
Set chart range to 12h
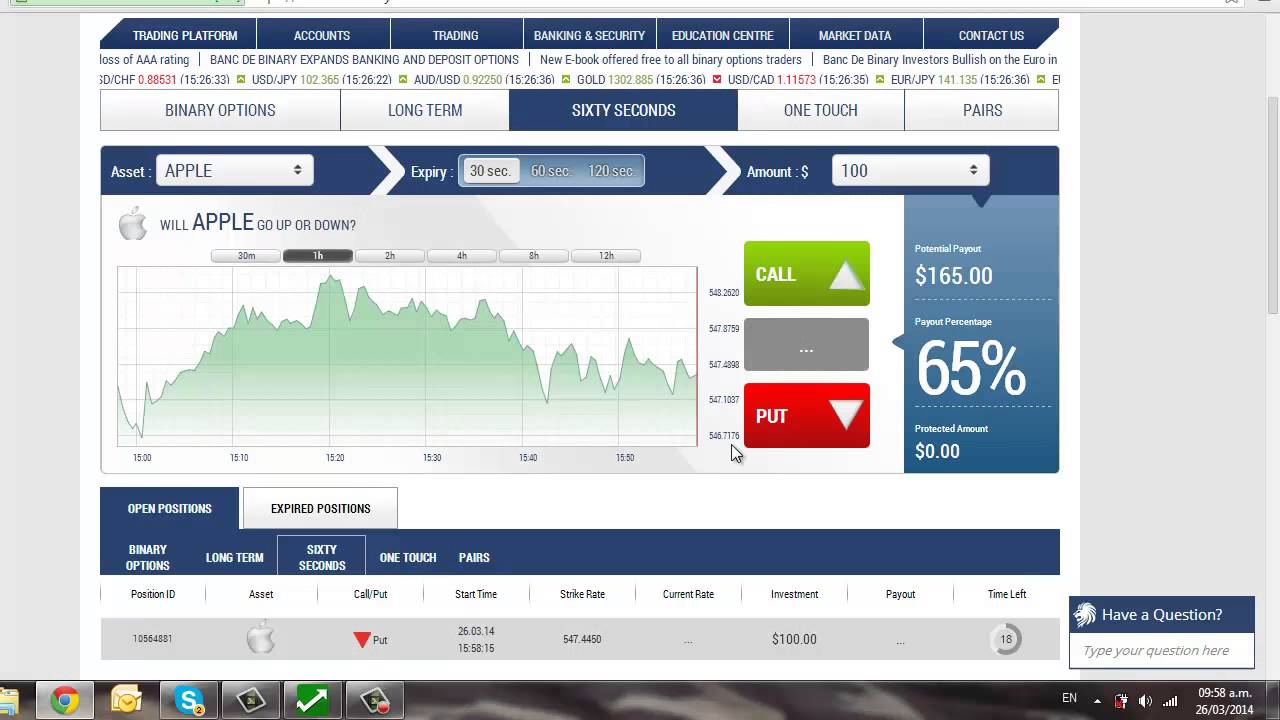(606, 256)
